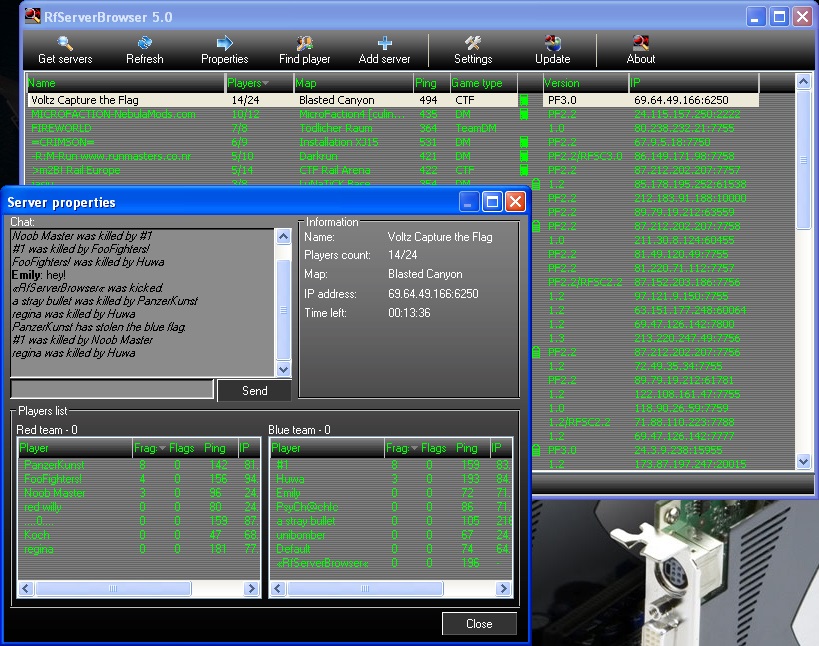Open the About dialog icon
Viewport: 819px width, 646px height.
pyautogui.click(x=641, y=43)
